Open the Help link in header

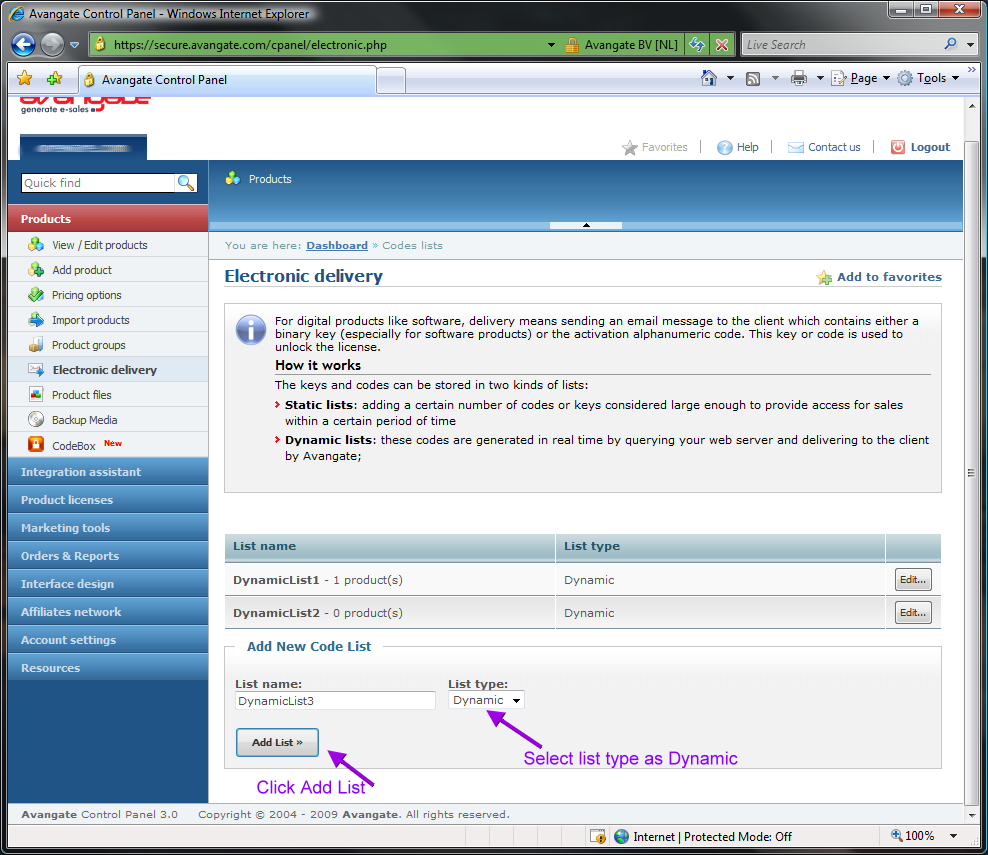[x=738, y=147]
